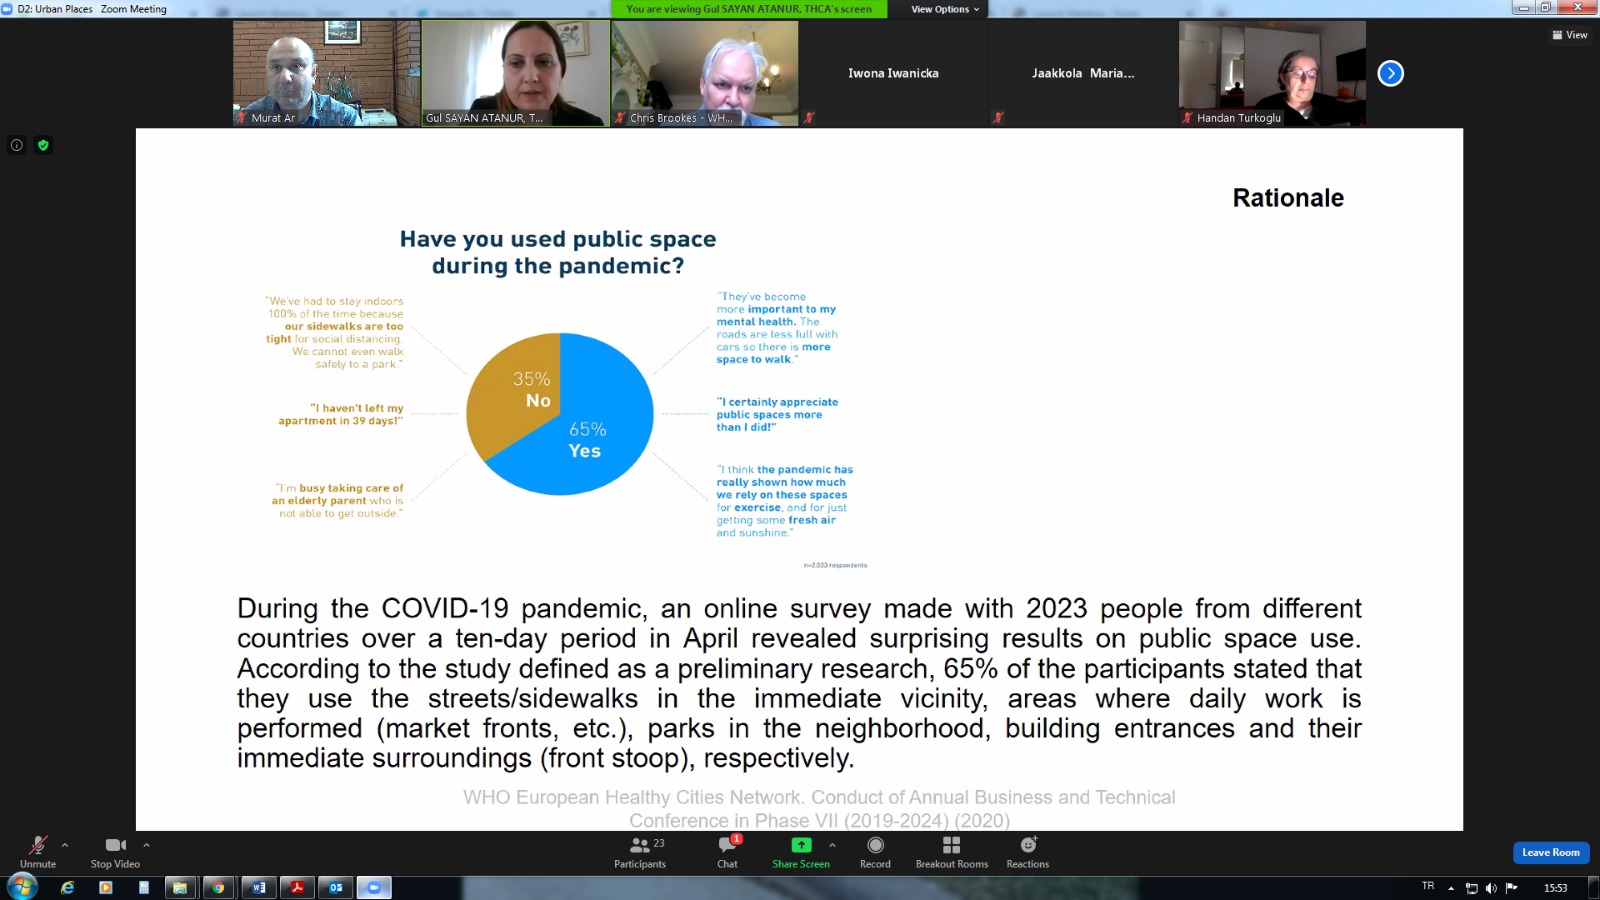Switch to Adobe Acrobat in taskbar
The width and height of the screenshot is (1600, 900).
click(297, 887)
